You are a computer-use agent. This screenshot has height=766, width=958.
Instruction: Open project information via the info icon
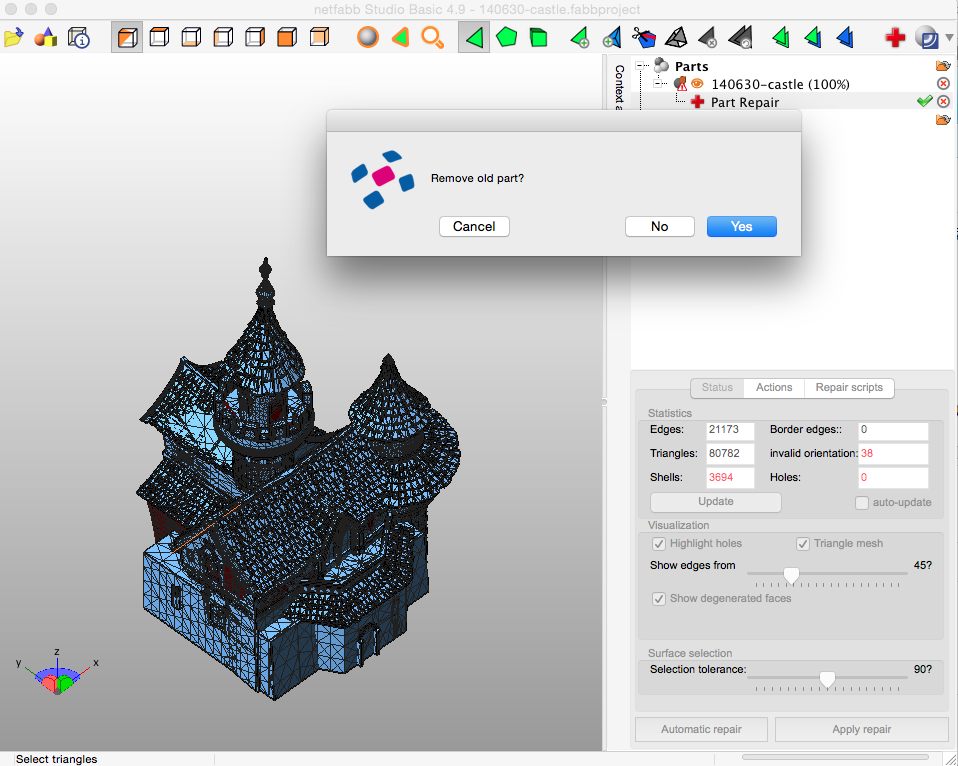(x=79, y=37)
